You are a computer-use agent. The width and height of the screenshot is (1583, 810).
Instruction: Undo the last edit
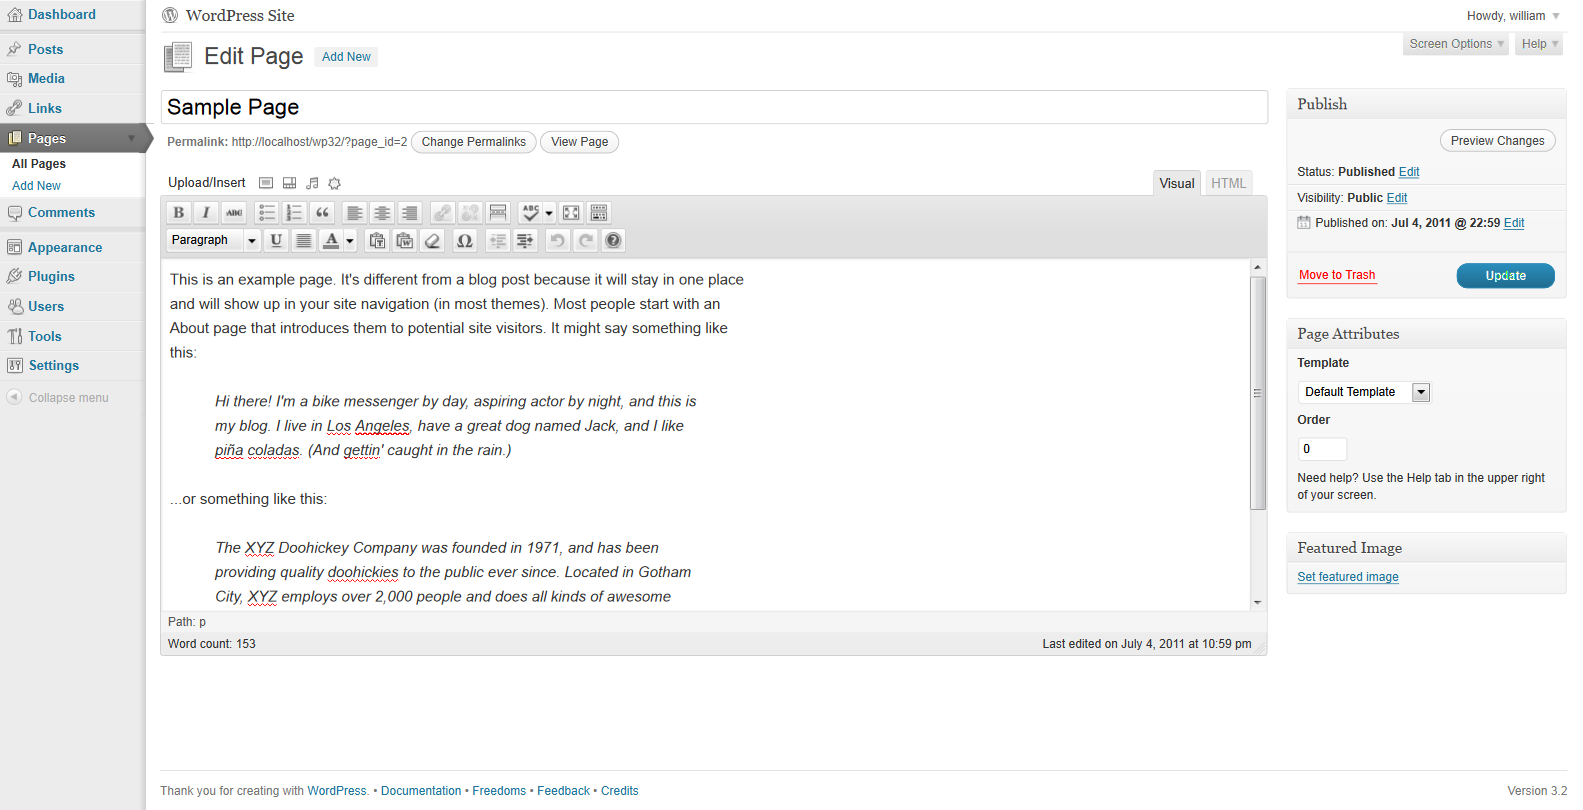tap(557, 240)
